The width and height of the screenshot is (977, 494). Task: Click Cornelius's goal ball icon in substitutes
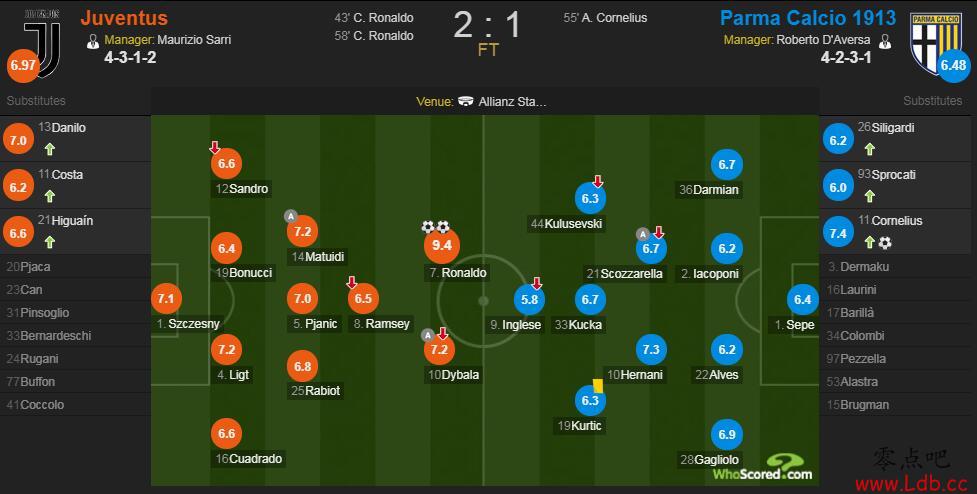click(885, 243)
